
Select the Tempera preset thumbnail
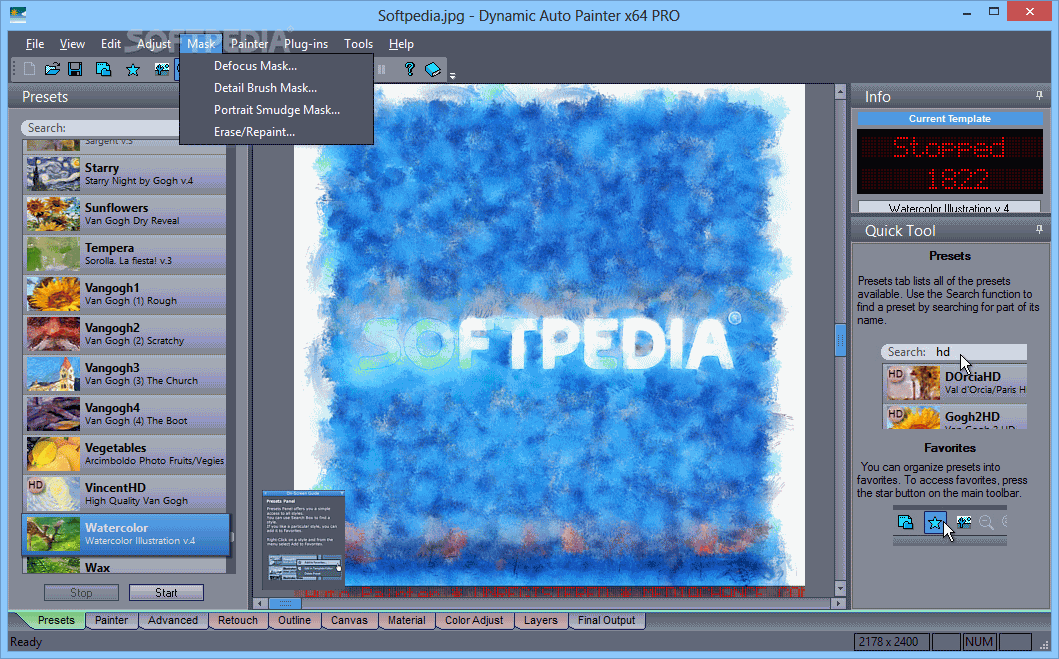(53, 253)
